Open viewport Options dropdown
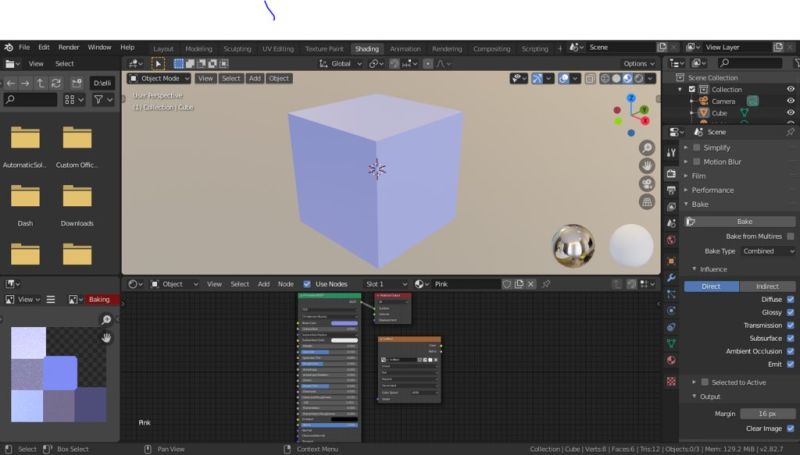This screenshot has height=455, width=800. coord(639,64)
